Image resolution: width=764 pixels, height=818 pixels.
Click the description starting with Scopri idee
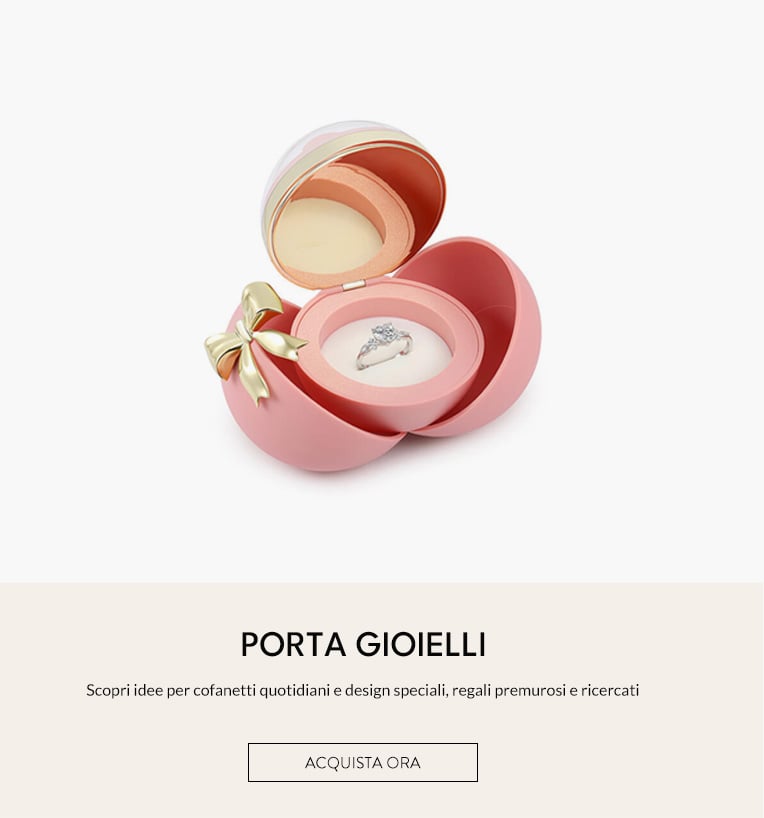pos(363,690)
